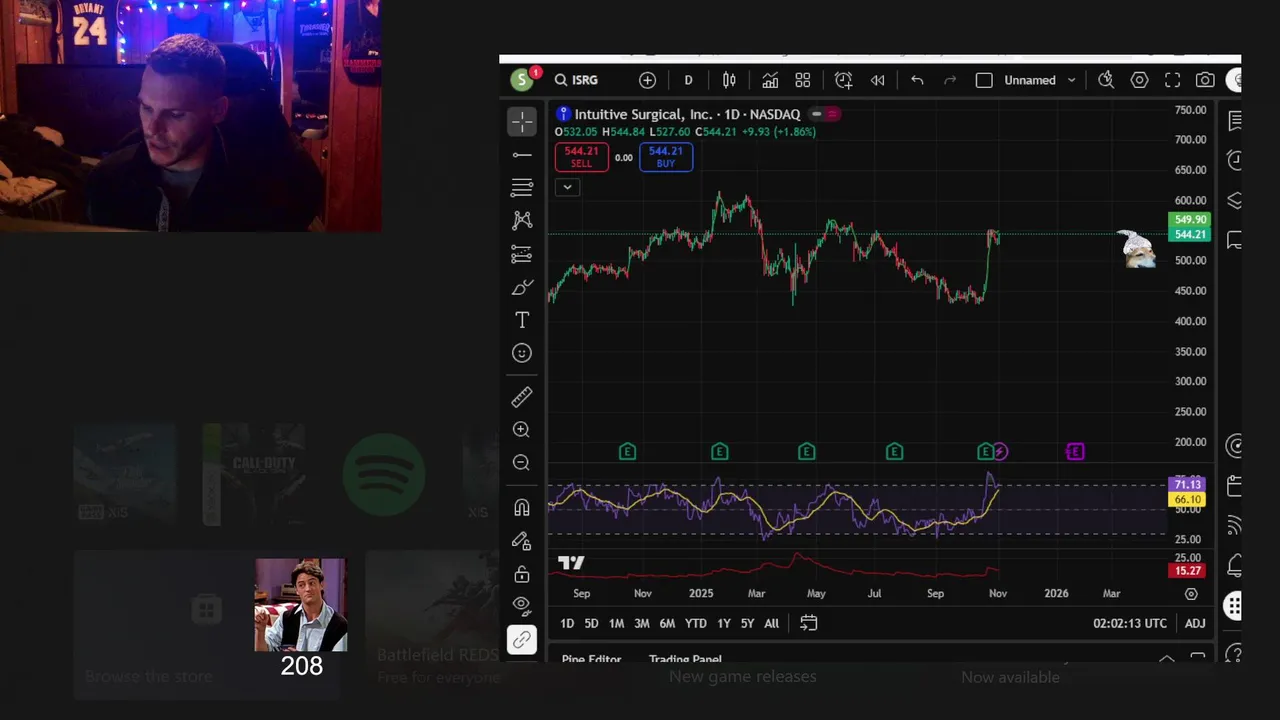1280x720 pixels.
Task: Click the zoom in magnifier tool
Action: coord(521,429)
